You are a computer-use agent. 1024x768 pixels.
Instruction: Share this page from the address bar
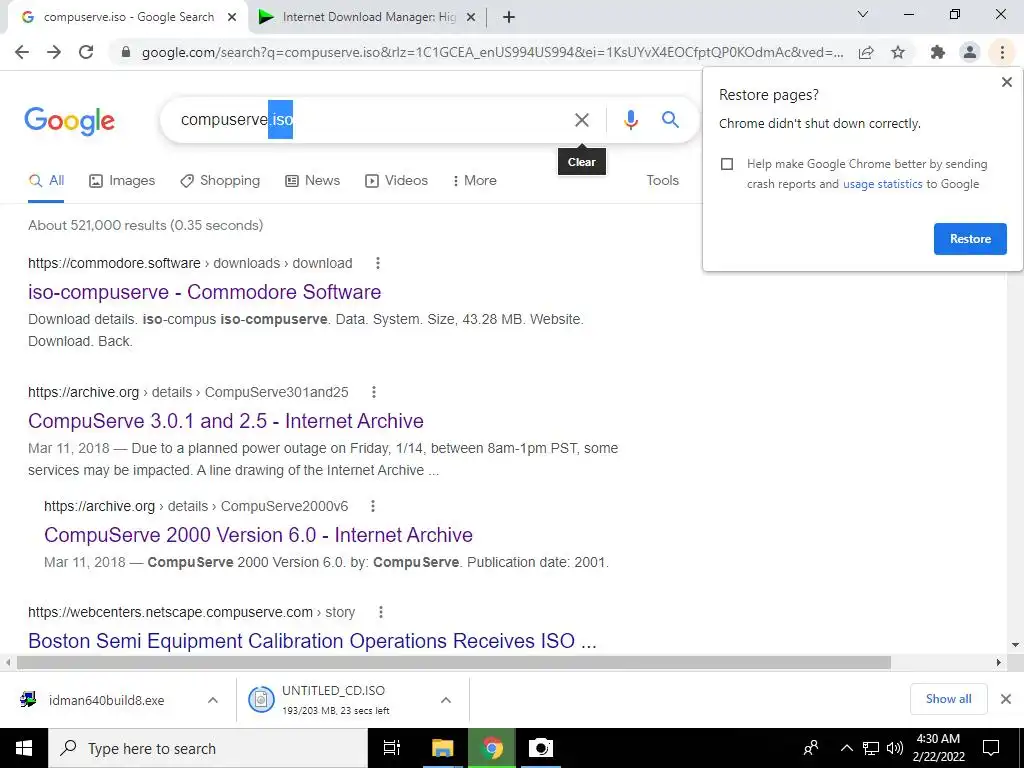[866, 52]
